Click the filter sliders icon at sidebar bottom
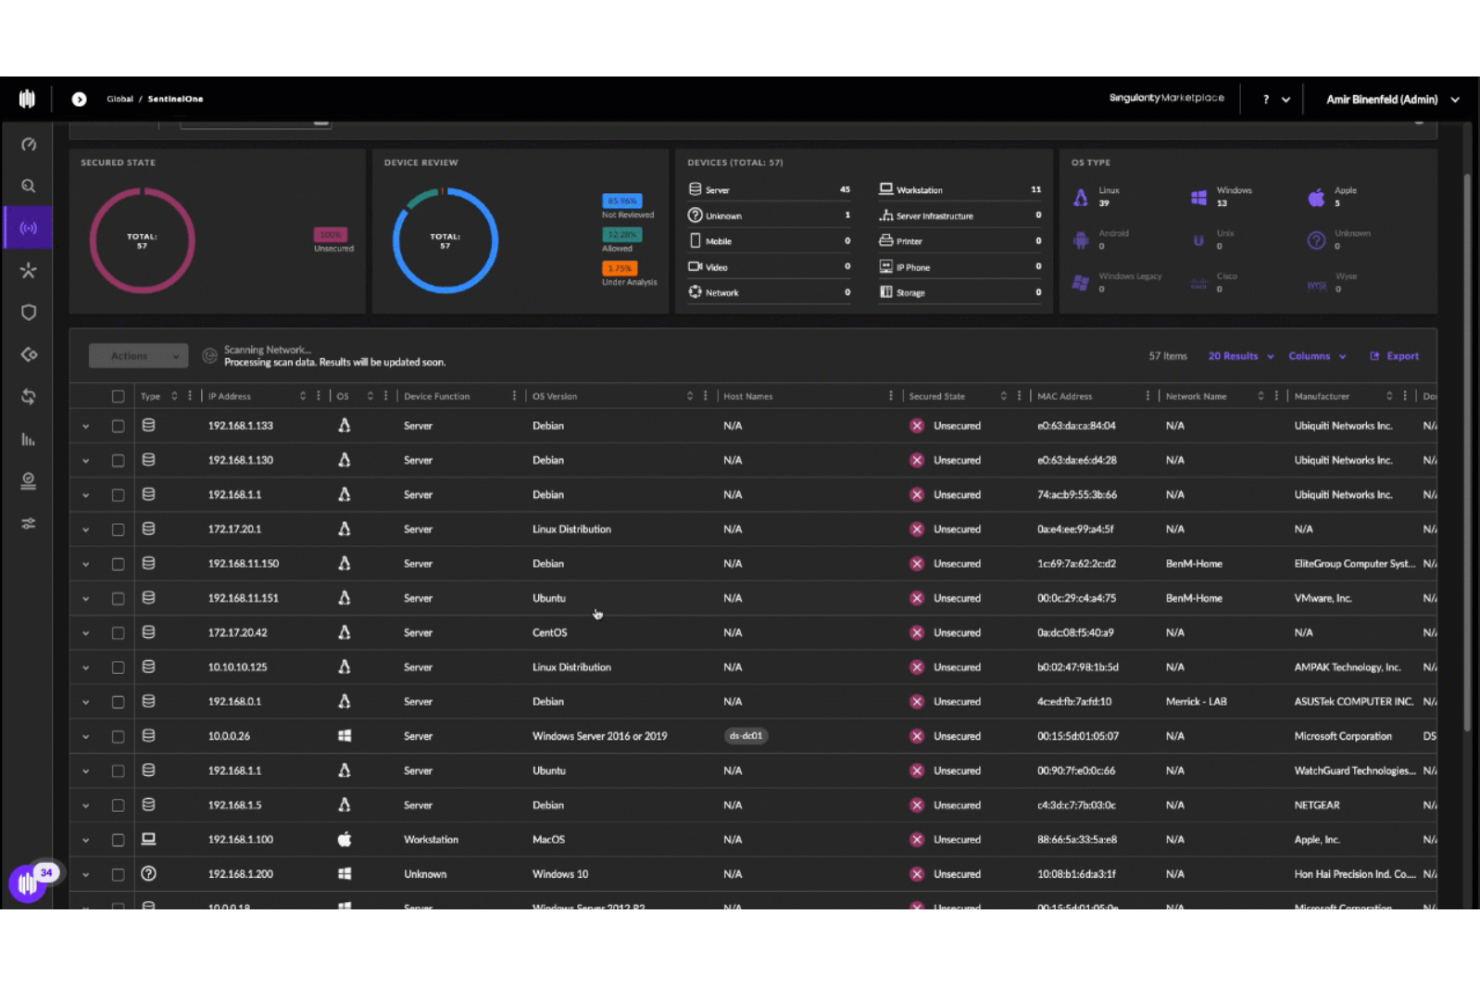The width and height of the screenshot is (1480, 987). 28,523
